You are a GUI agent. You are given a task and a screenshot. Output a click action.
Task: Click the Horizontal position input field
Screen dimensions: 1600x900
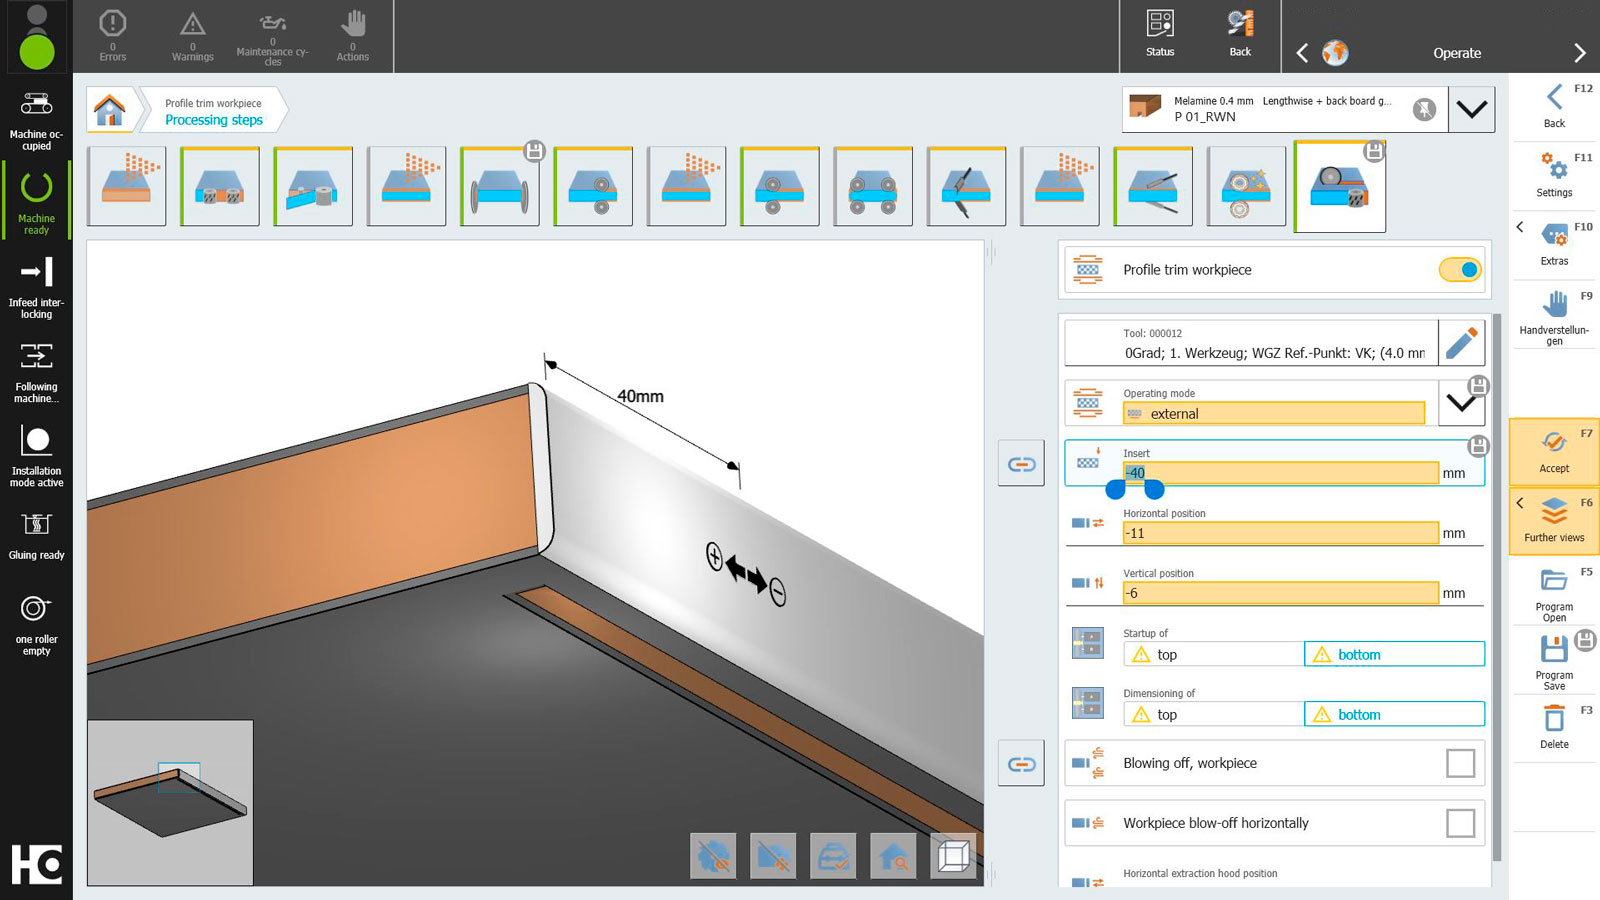point(1280,533)
